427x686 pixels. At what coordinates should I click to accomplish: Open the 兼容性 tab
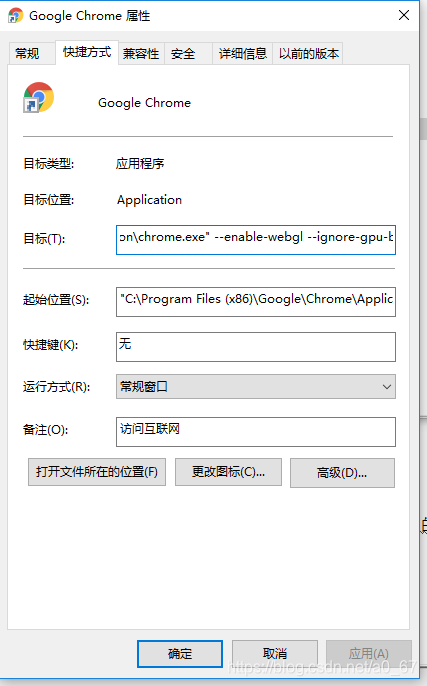click(141, 54)
